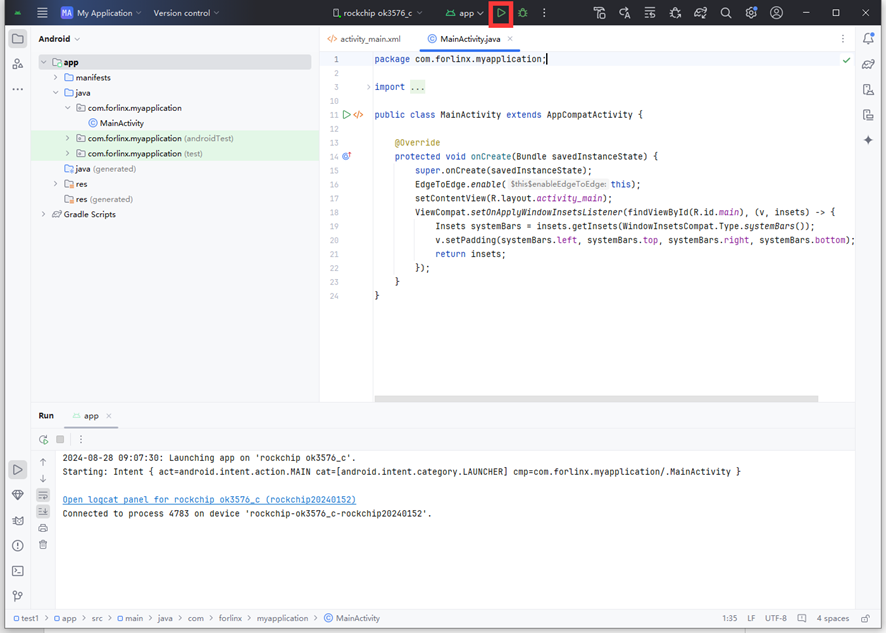Select MainActivity in project tree
The width and height of the screenshot is (886, 633).
pyautogui.click(x=116, y=123)
